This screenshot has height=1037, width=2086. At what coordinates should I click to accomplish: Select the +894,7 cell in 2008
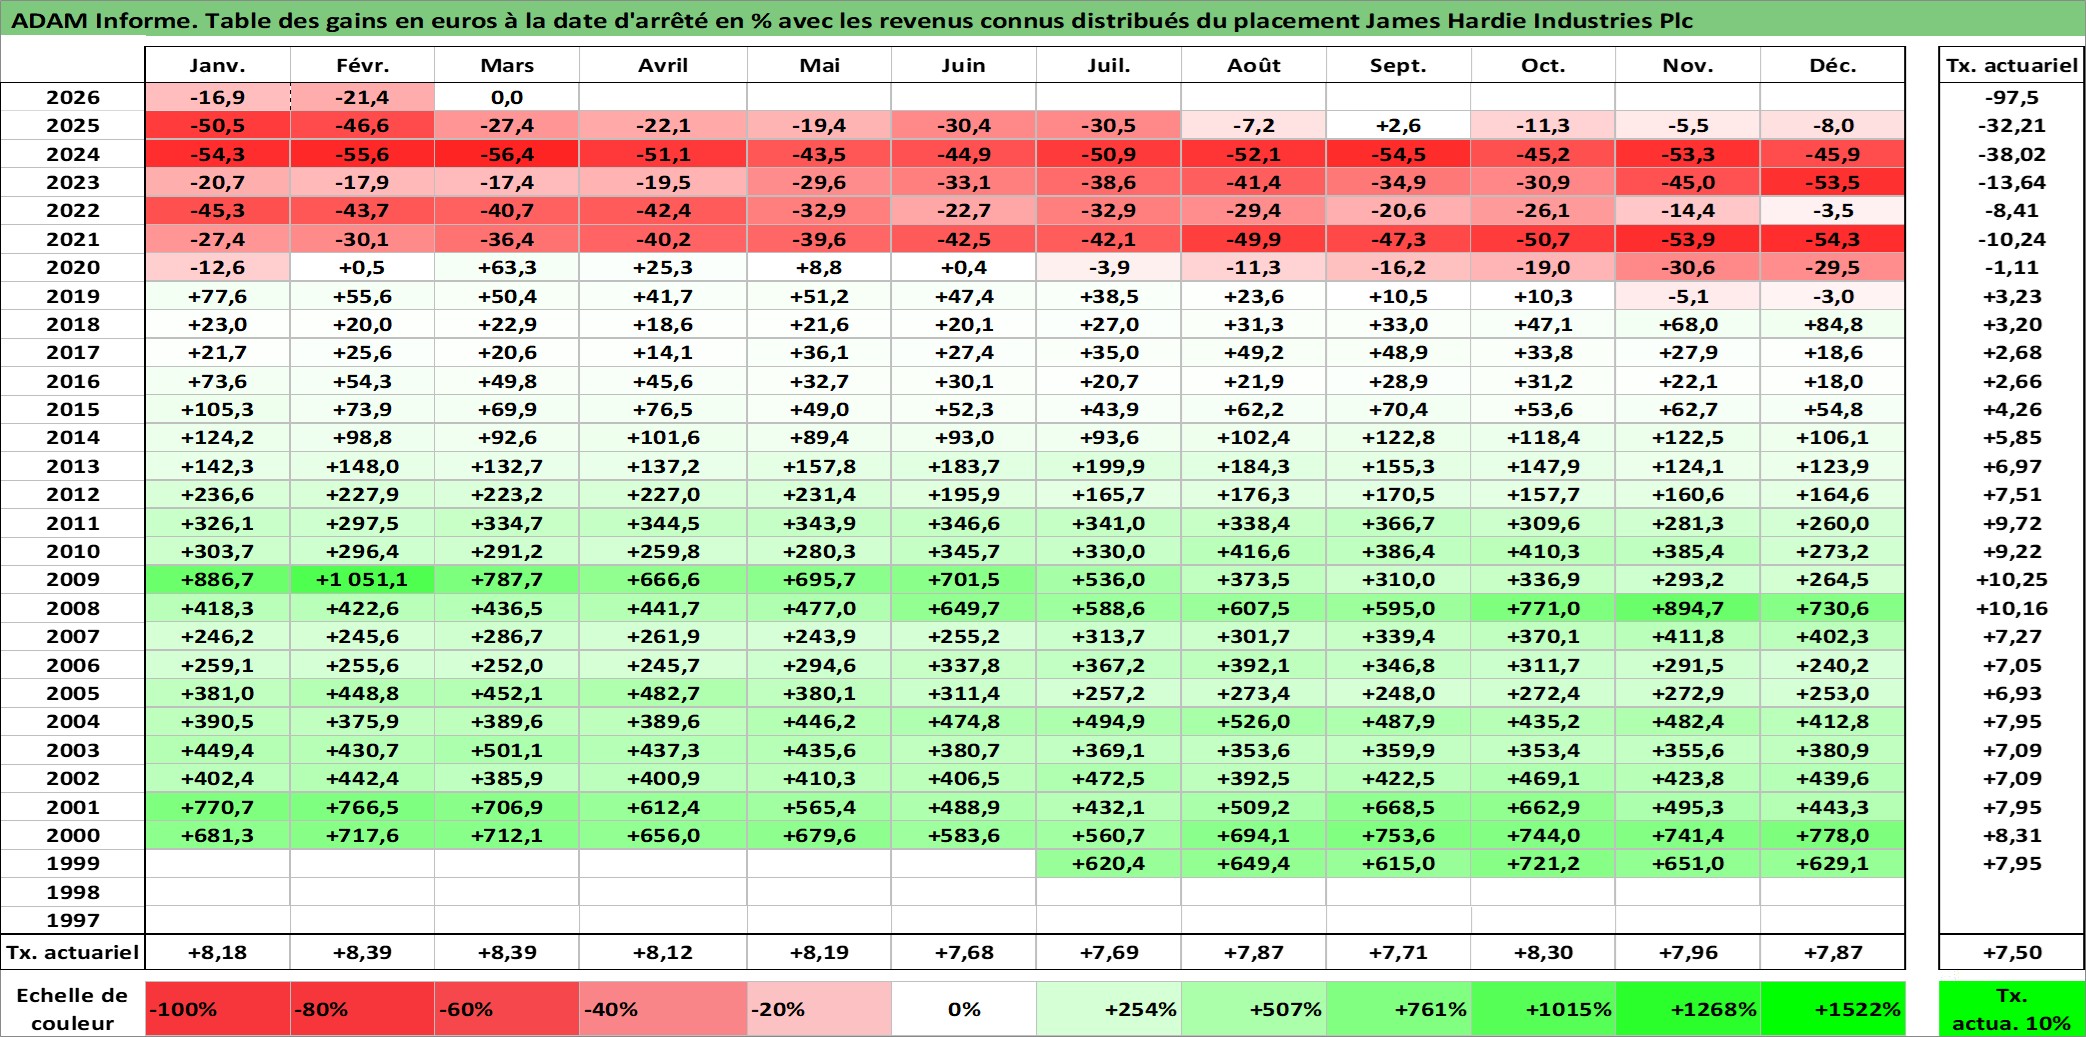pos(1688,608)
